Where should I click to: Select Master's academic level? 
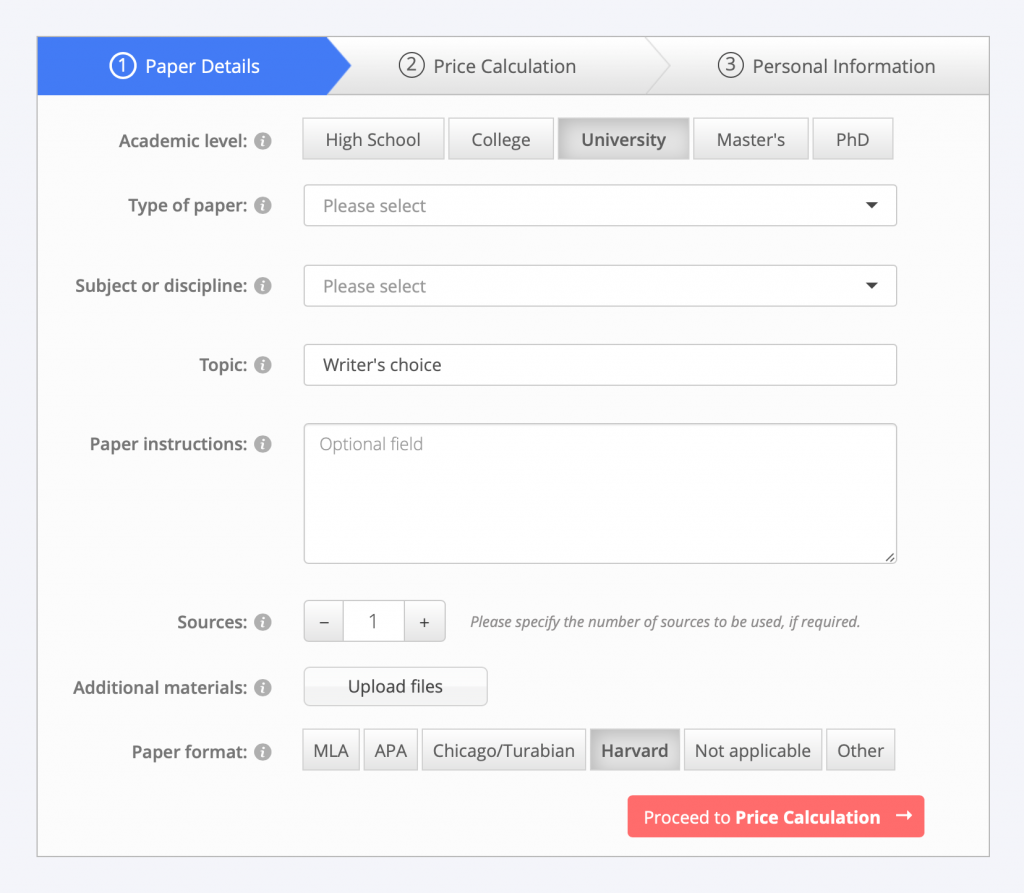click(750, 139)
